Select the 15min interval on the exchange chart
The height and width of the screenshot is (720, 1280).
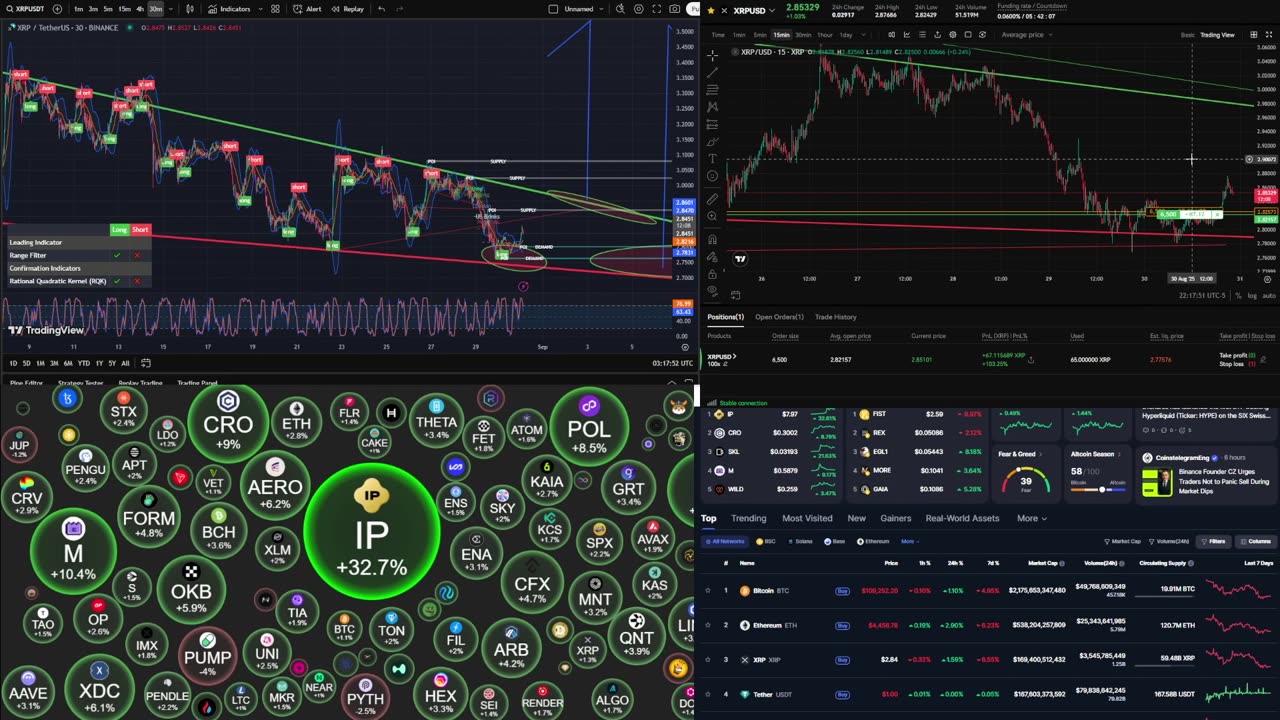pyautogui.click(x=781, y=34)
